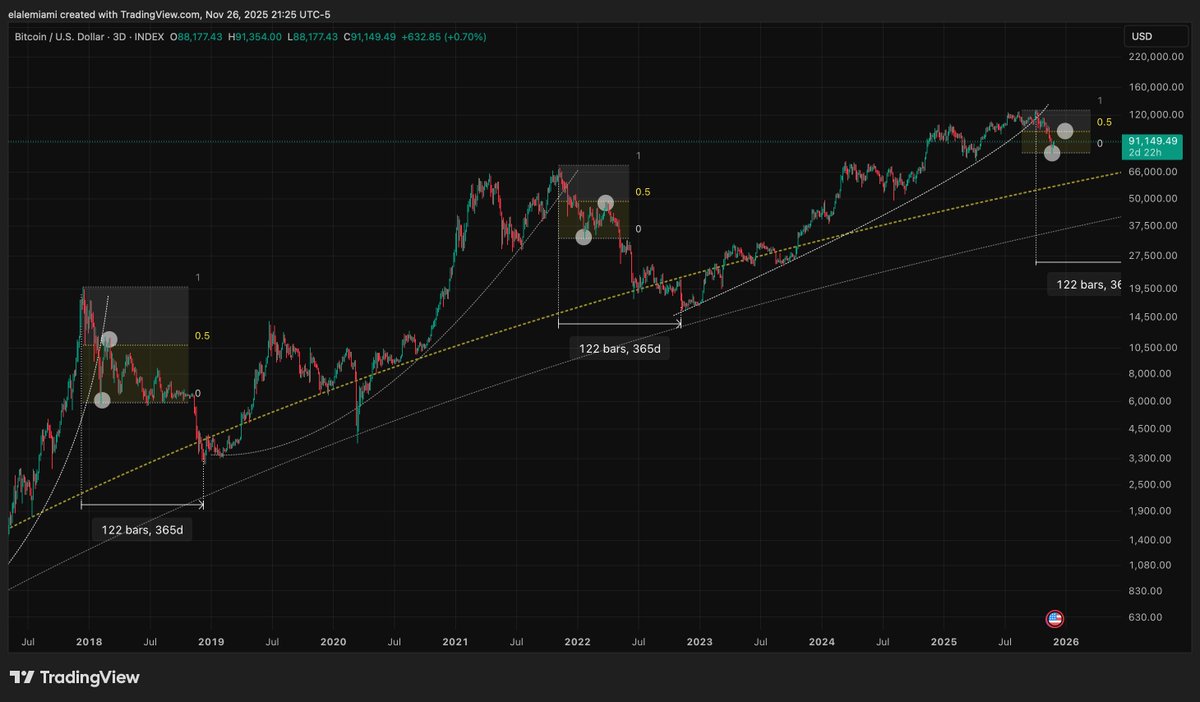Click the 14,500.00 price axis label
The height and width of the screenshot is (702, 1200).
(1154, 317)
